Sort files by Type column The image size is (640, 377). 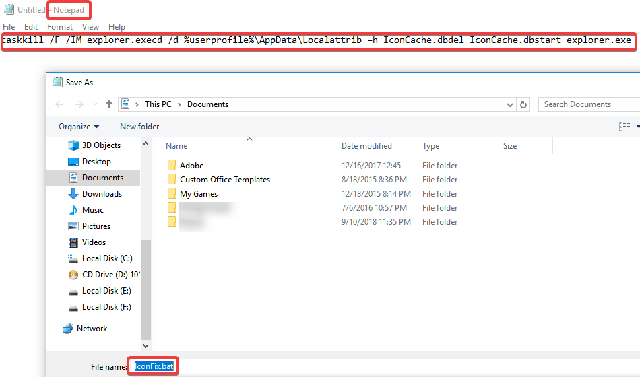431,146
